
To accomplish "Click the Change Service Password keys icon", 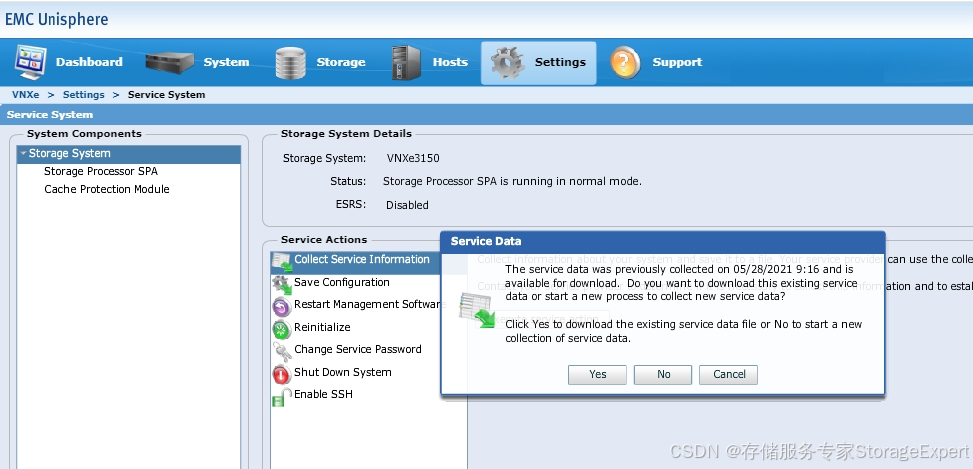I will click(x=282, y=352).
